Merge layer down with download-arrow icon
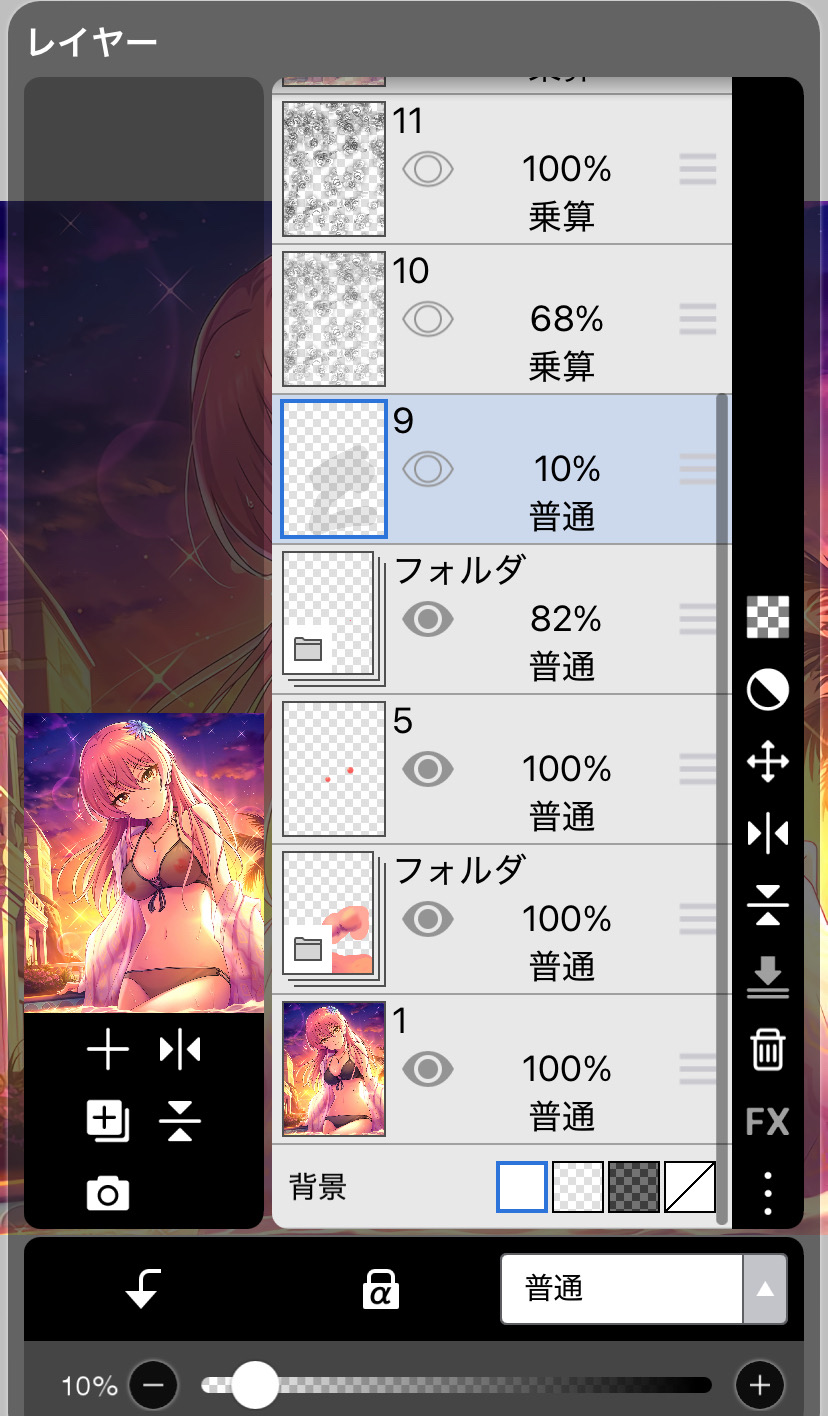Image resolution: width=828 pixels, height=1416 pixels. [x=767, y=977]
